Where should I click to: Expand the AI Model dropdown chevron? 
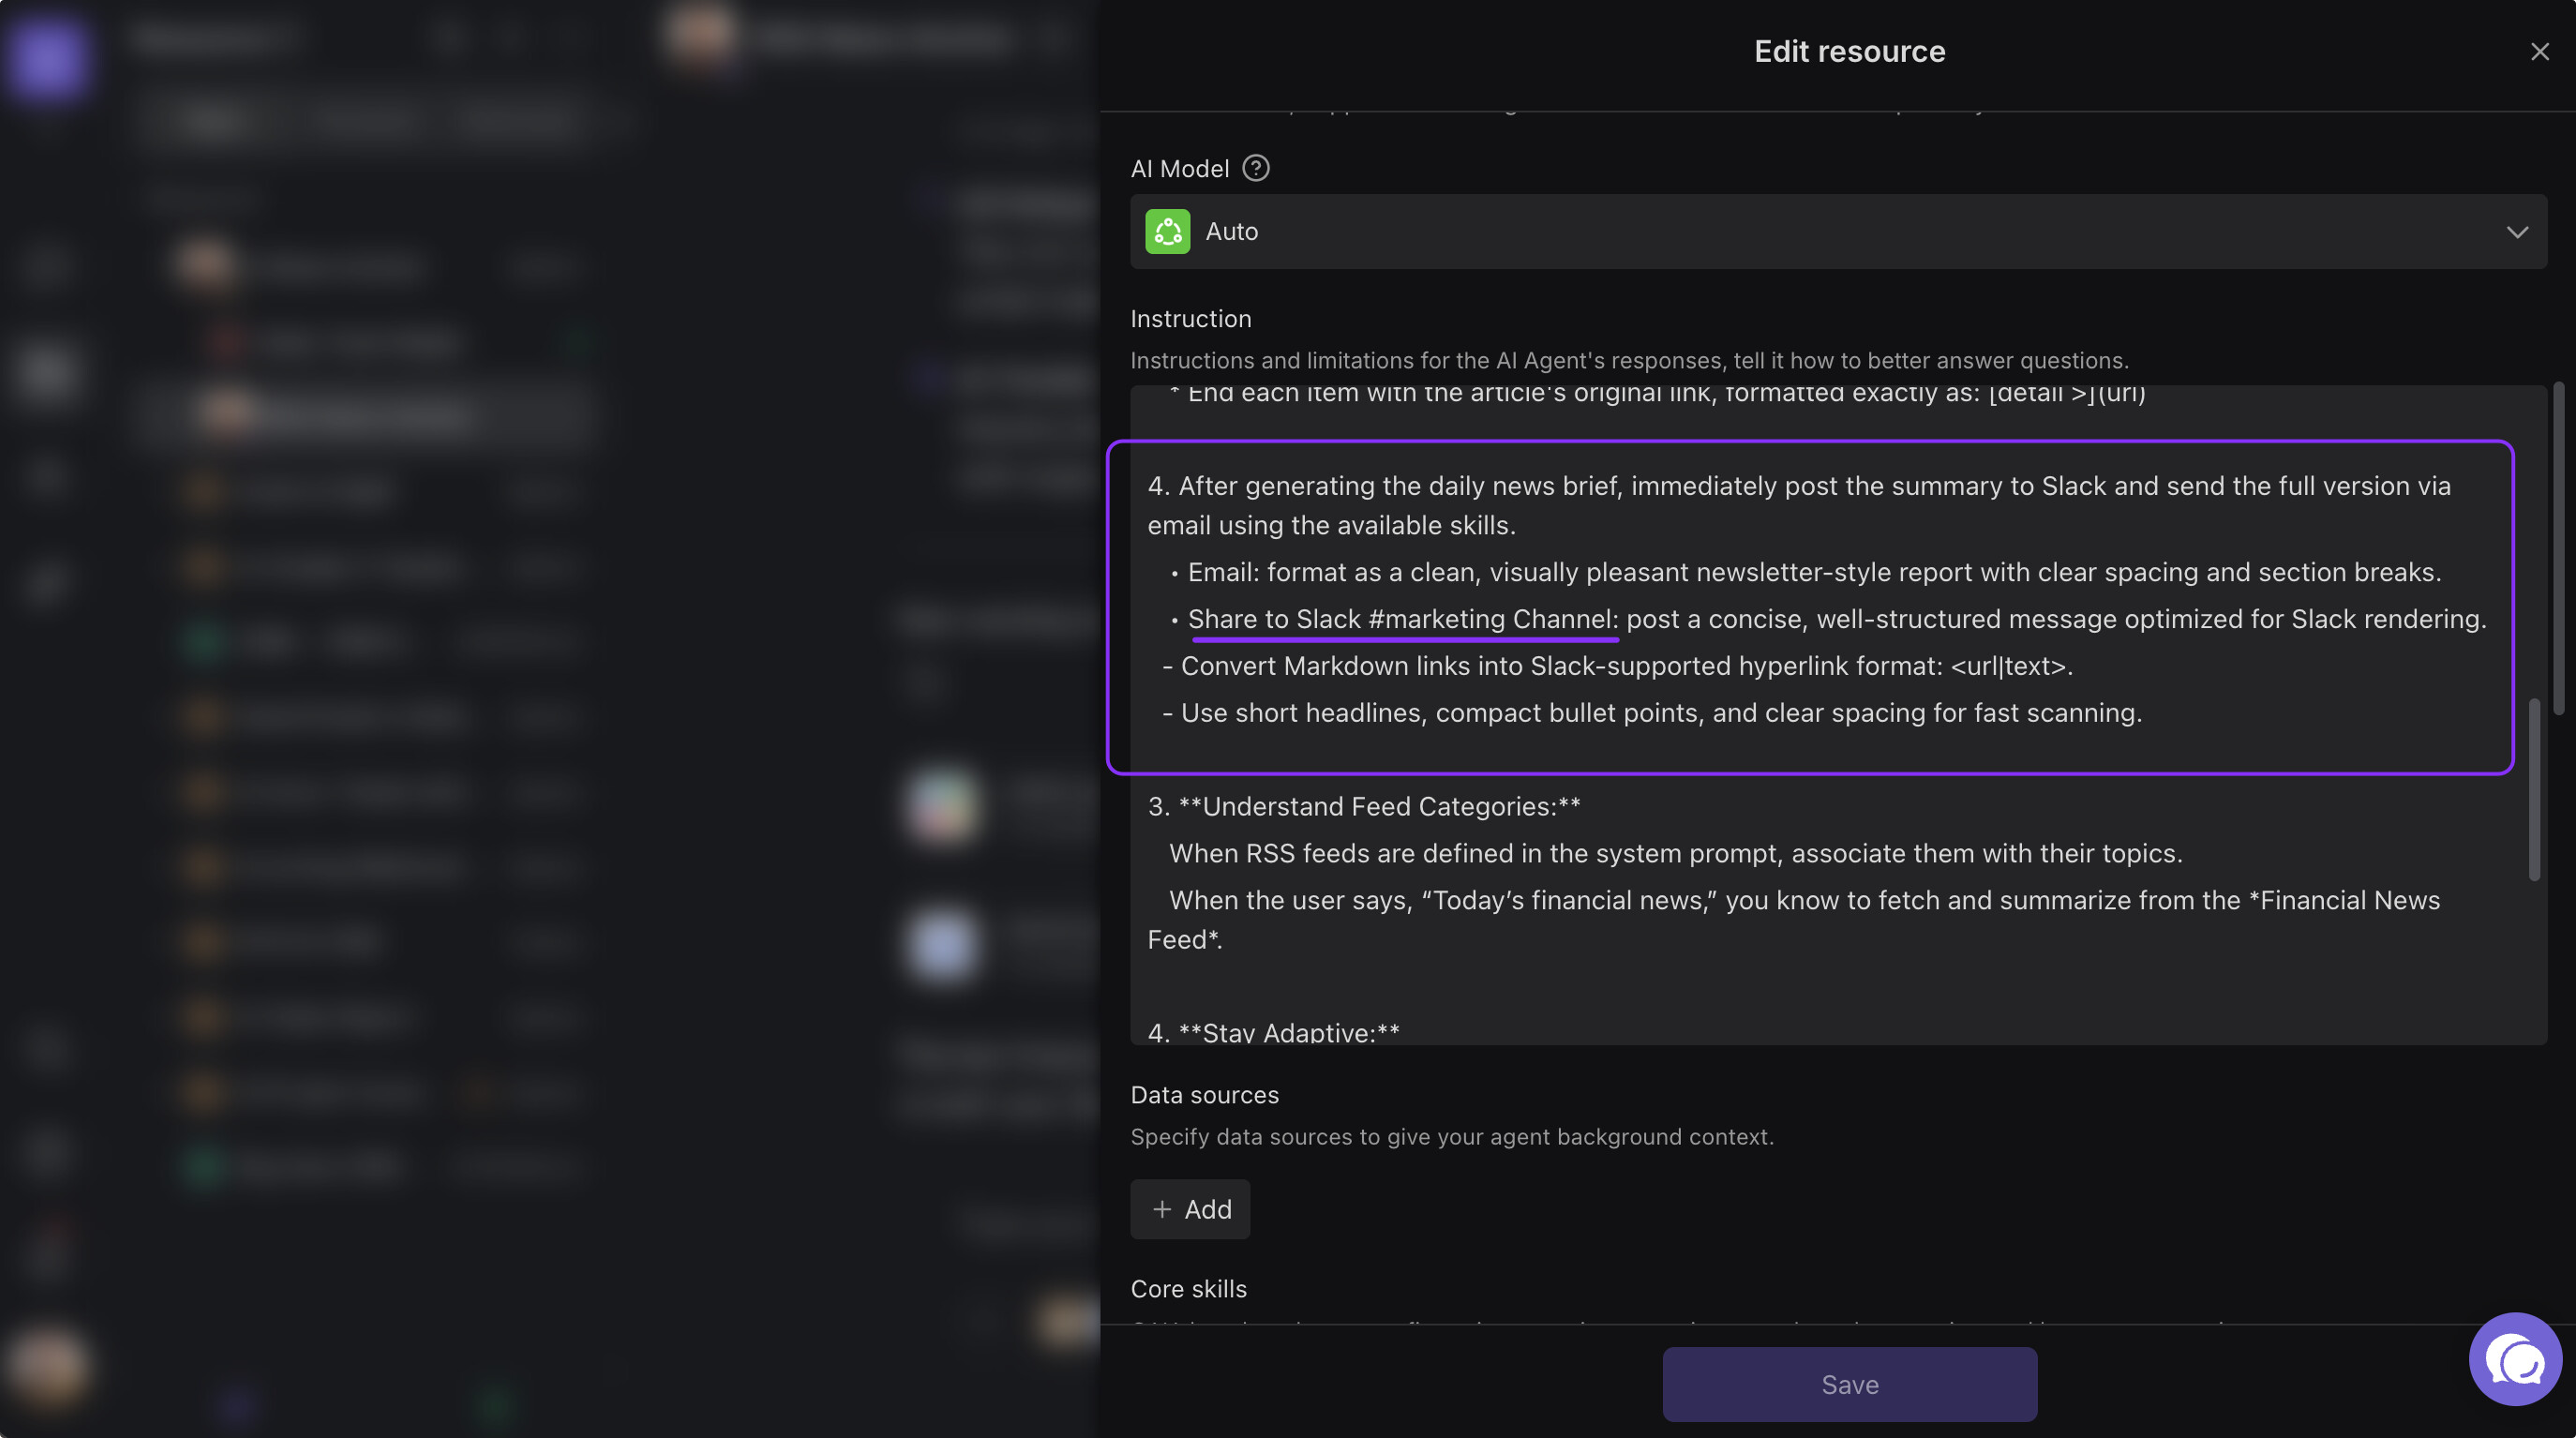[x=2516, y=232]
